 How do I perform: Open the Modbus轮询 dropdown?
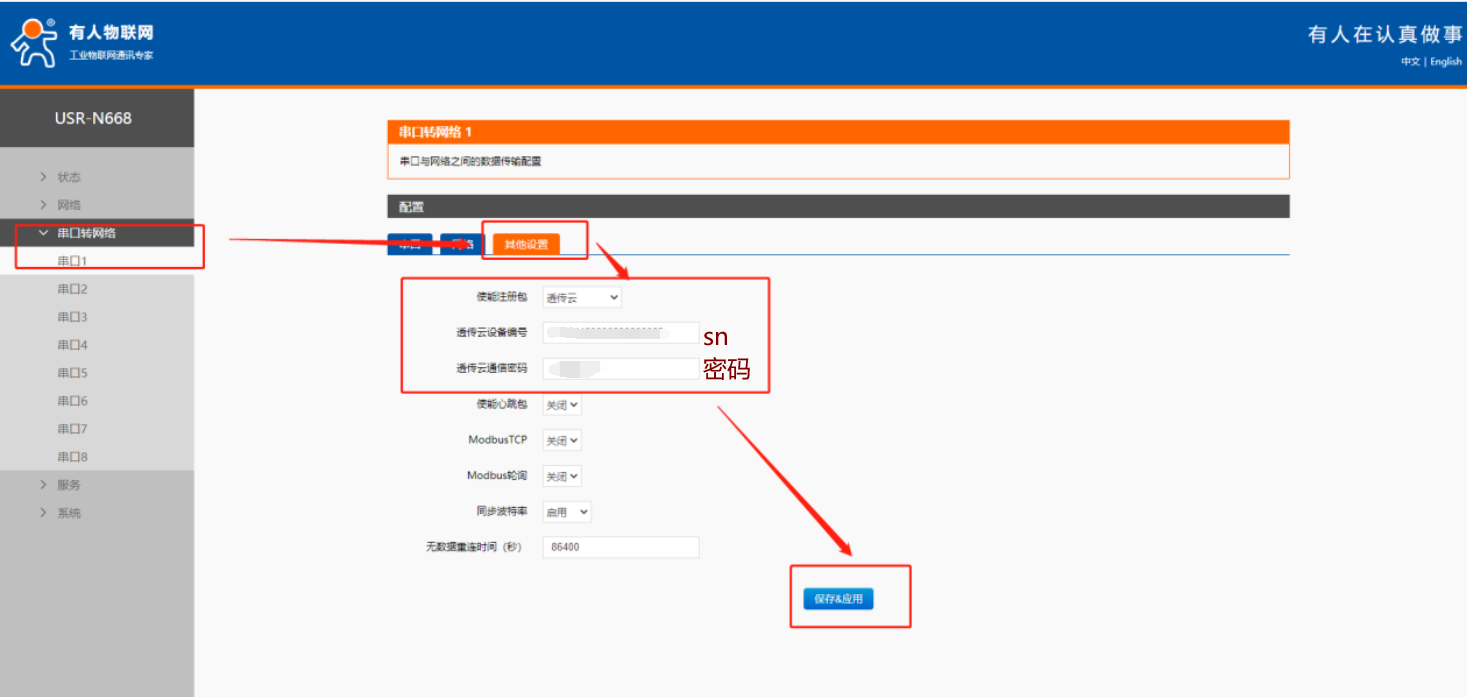point(561,476)
